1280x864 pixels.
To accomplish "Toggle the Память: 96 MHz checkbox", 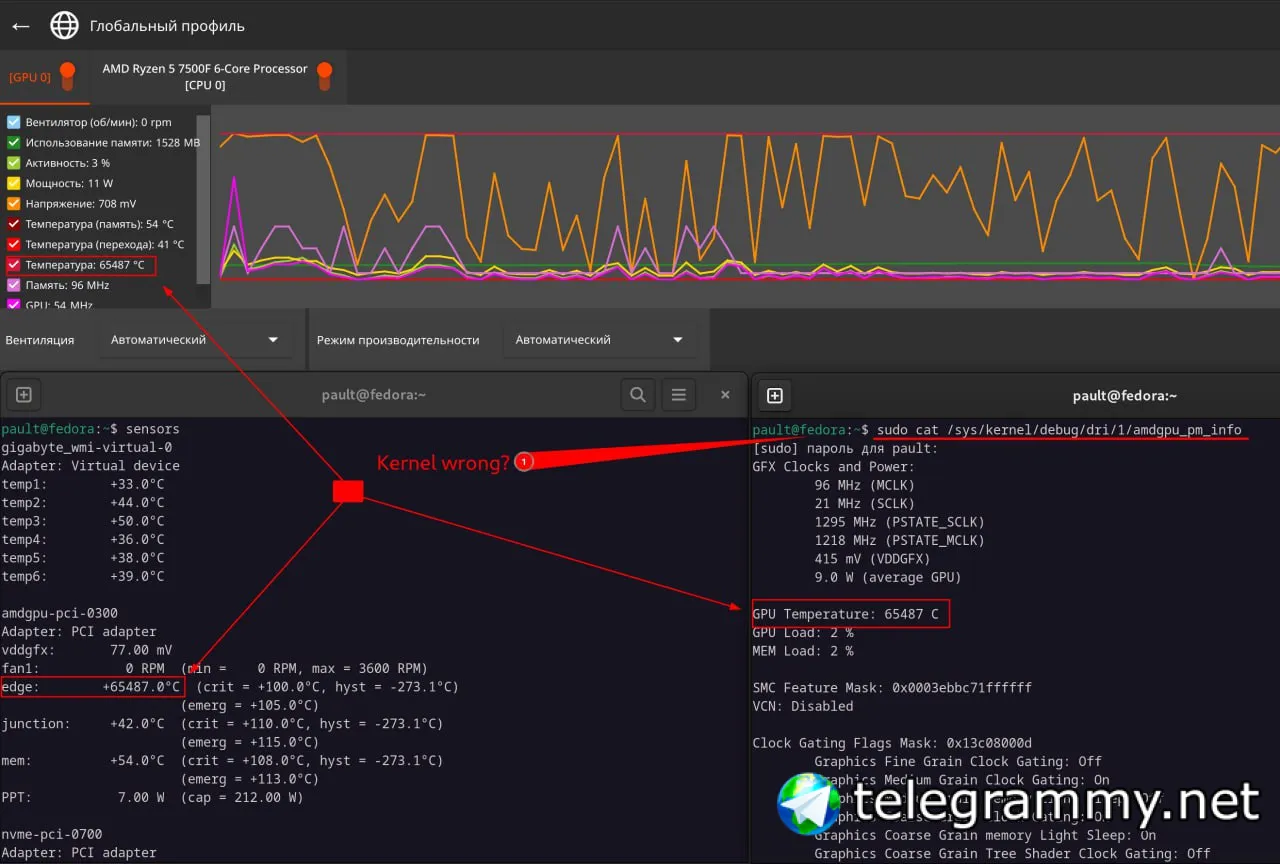I will tap(14, 285).
